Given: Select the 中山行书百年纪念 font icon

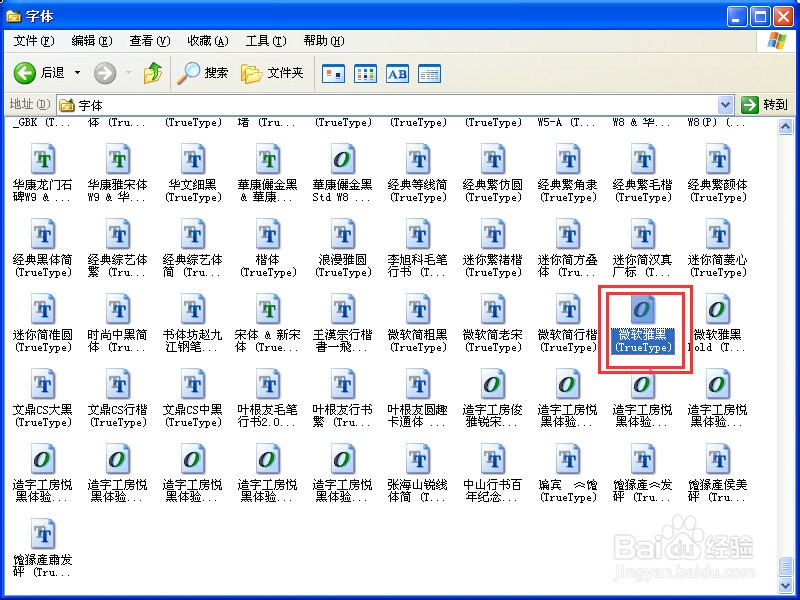Looking at the screenshot, I should (493, 459).
